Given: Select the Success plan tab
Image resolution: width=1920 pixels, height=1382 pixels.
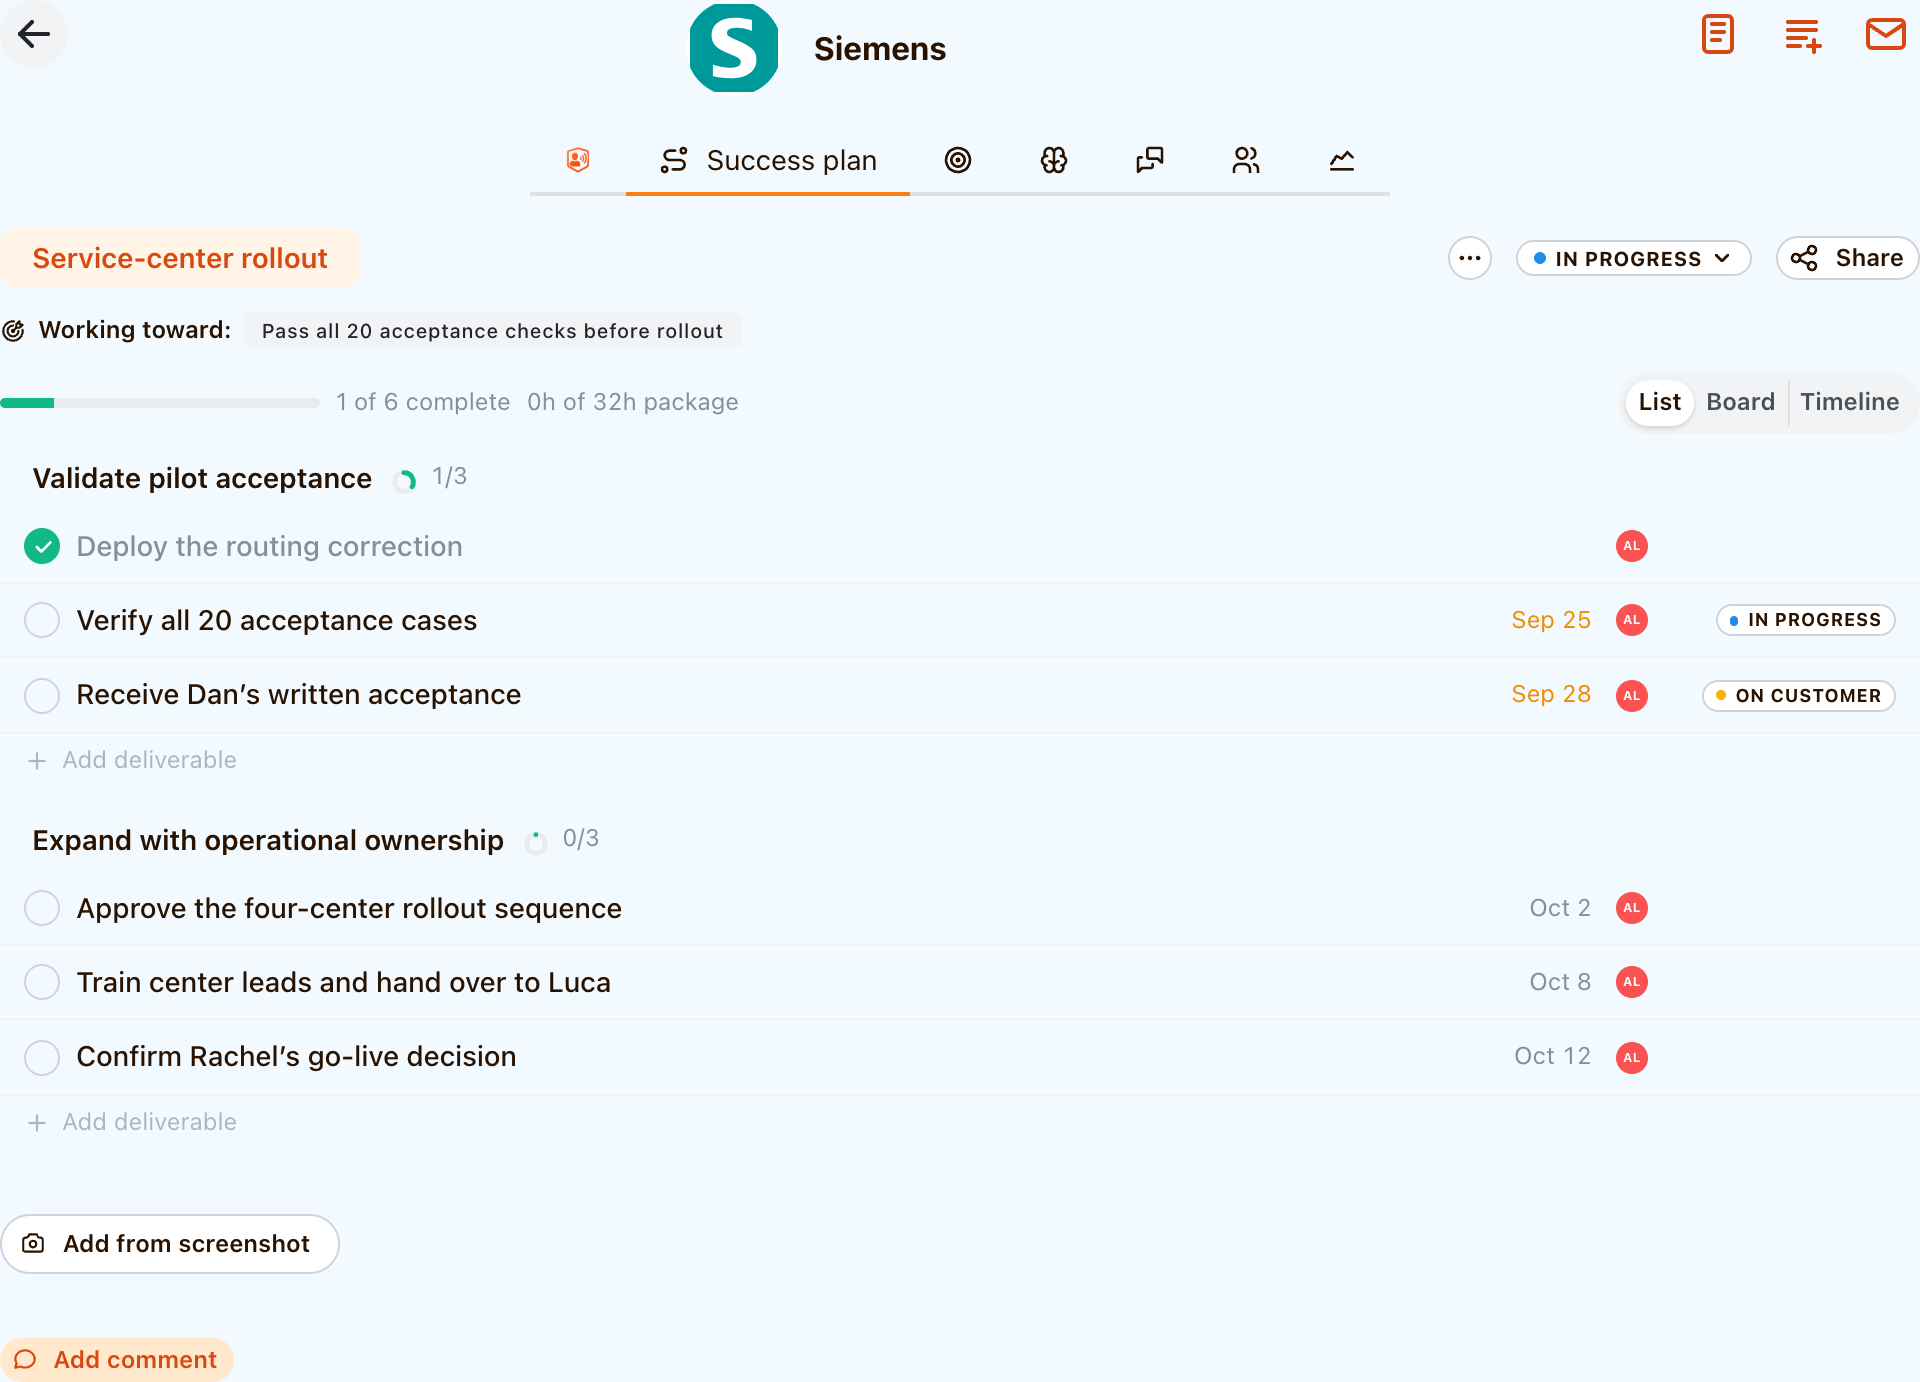Looking at the screenshot, I should click(768, 160).
